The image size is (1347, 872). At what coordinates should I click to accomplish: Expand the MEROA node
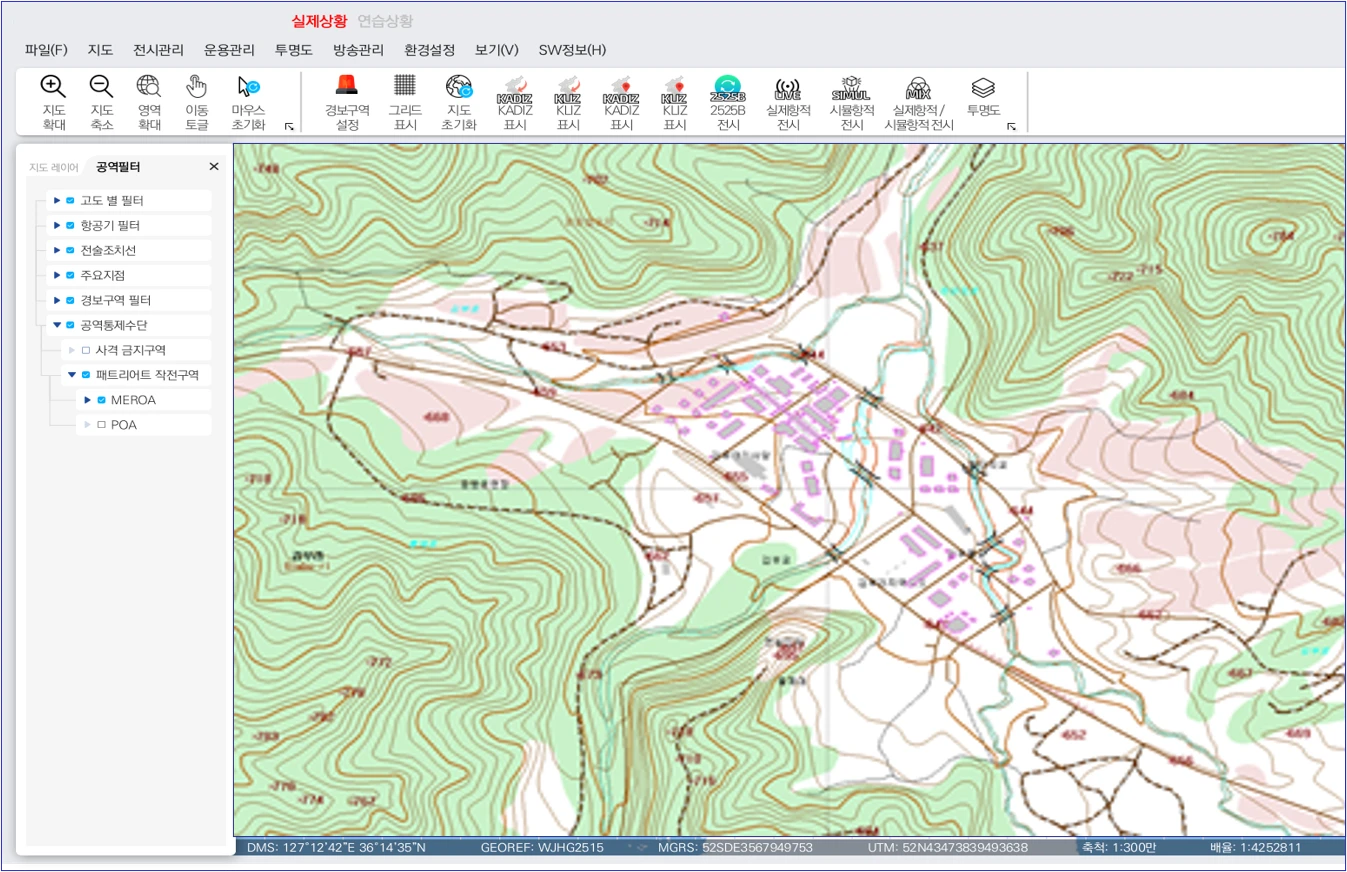[88, 400]
